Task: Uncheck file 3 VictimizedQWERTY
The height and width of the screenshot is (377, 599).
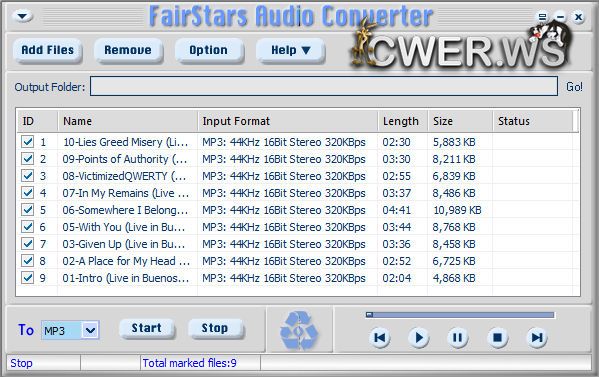Action: tap(28, 176)
